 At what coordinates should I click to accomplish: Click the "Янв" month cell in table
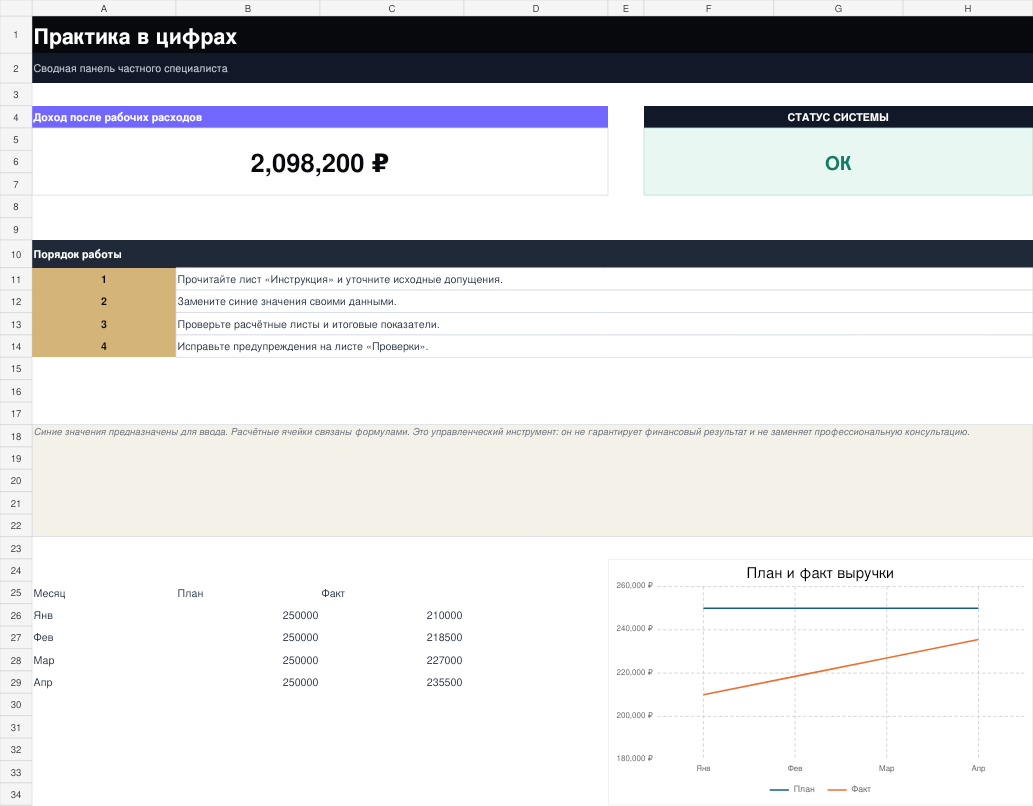pos(103,616)
